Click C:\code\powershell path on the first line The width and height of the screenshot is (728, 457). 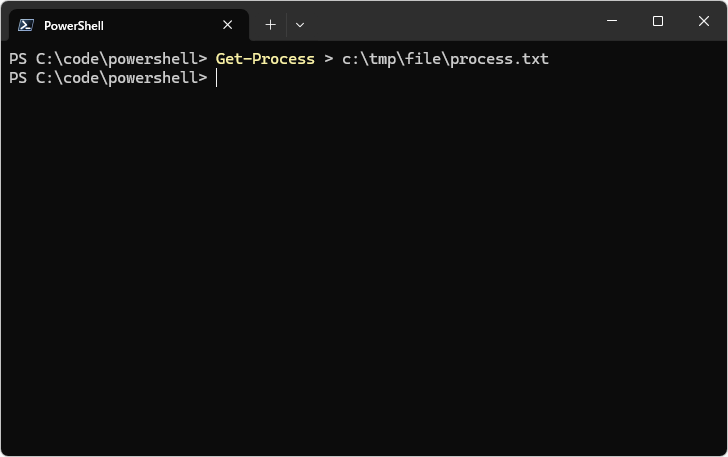click(x=117, y=59)
